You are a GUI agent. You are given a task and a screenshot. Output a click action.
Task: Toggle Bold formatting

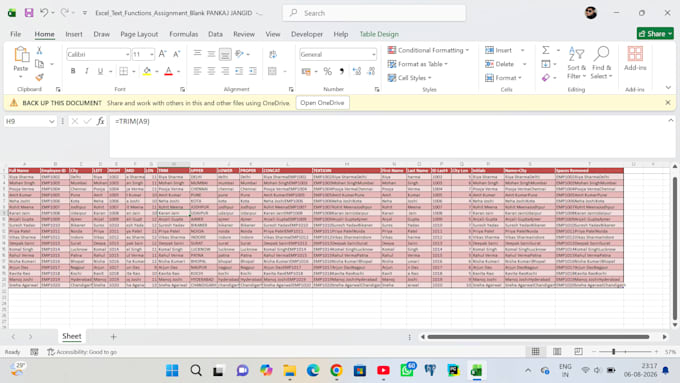[73, 71]
